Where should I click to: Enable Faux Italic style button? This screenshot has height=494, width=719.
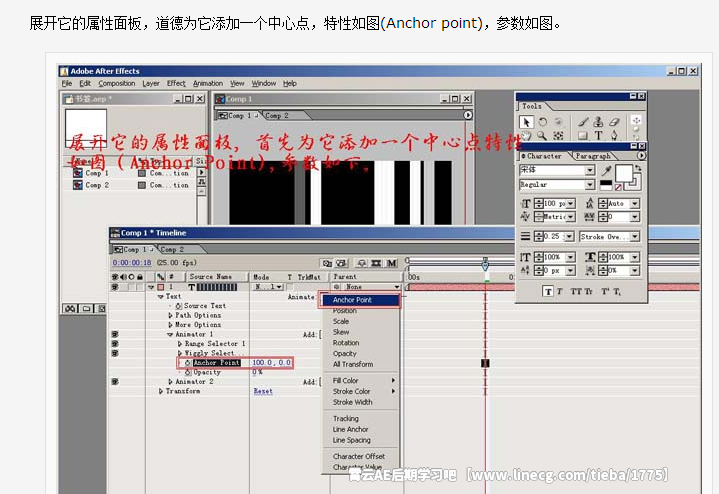(560, 292)
